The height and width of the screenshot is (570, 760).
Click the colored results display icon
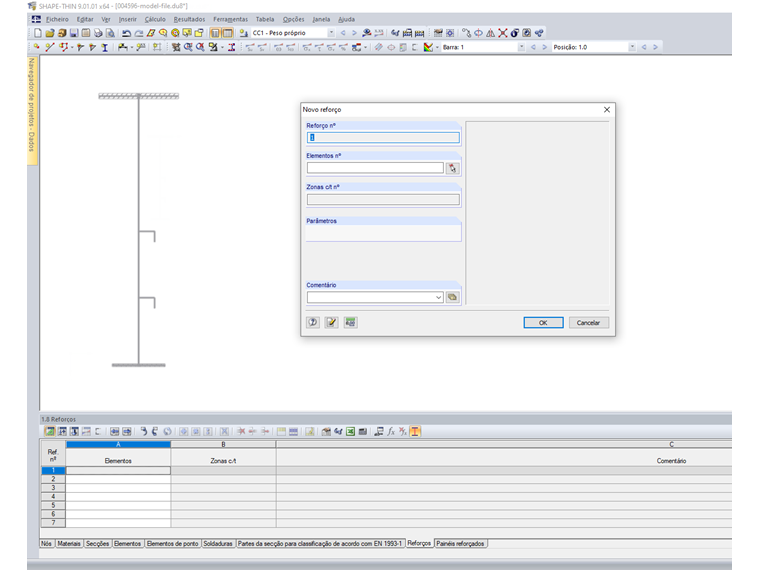coord(428,47)
